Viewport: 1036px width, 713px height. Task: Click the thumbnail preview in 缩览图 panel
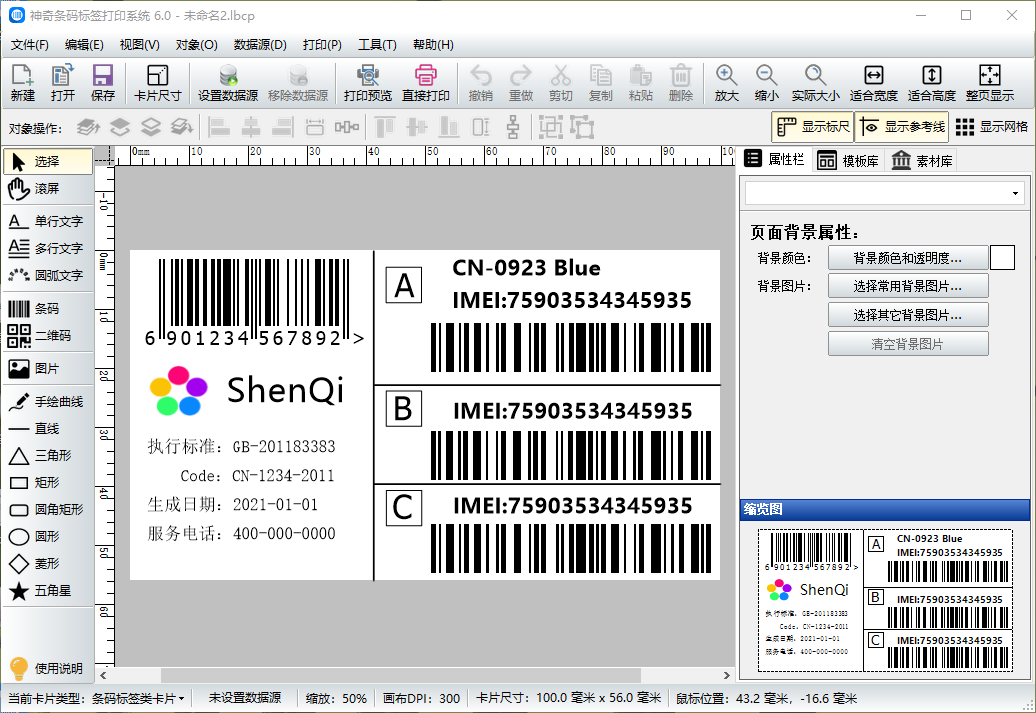click(884, 600)
